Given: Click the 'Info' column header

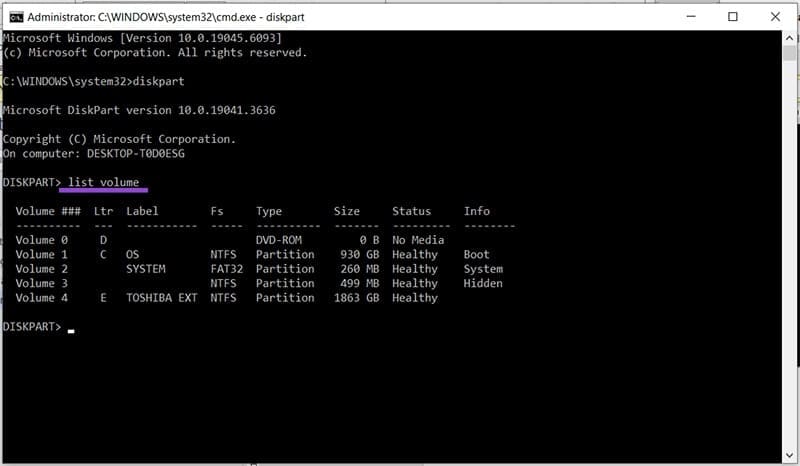Looking at the screenshot, I should 477,211.
